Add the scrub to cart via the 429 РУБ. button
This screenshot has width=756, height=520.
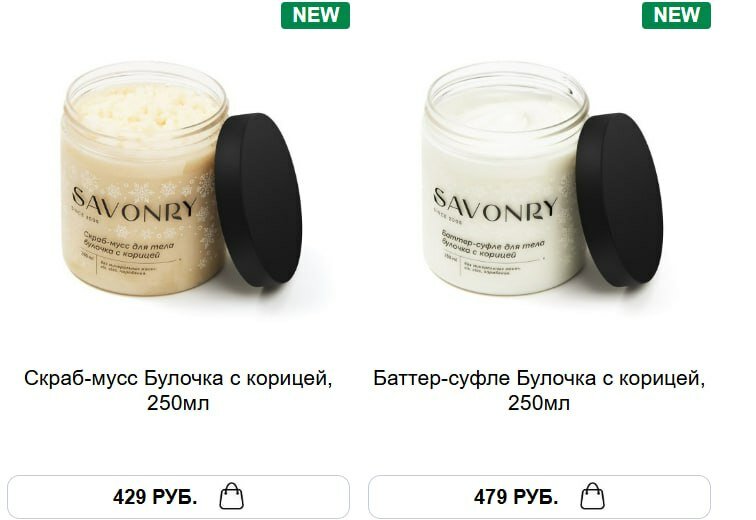coord(178,496)
